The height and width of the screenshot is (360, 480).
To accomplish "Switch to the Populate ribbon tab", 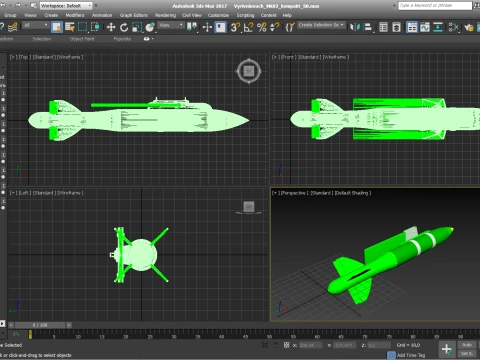I will (122, 39).
